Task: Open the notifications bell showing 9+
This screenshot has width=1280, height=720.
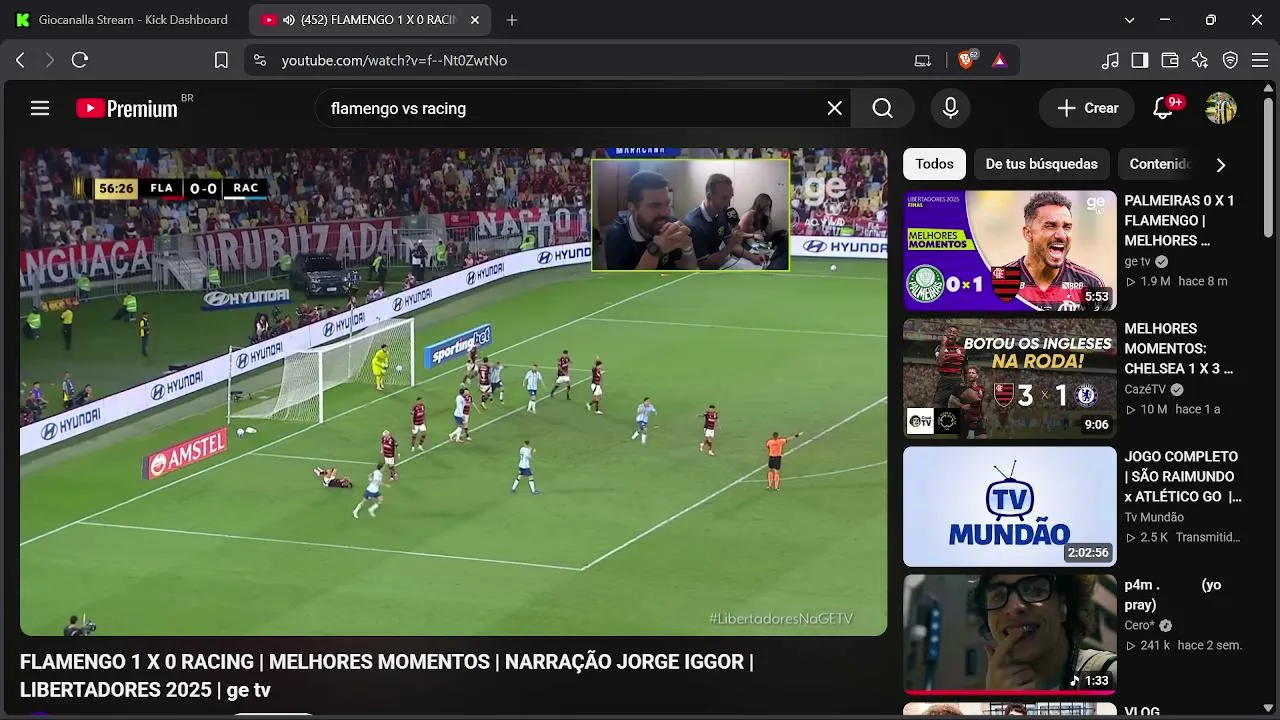Action: point(1163,108)
